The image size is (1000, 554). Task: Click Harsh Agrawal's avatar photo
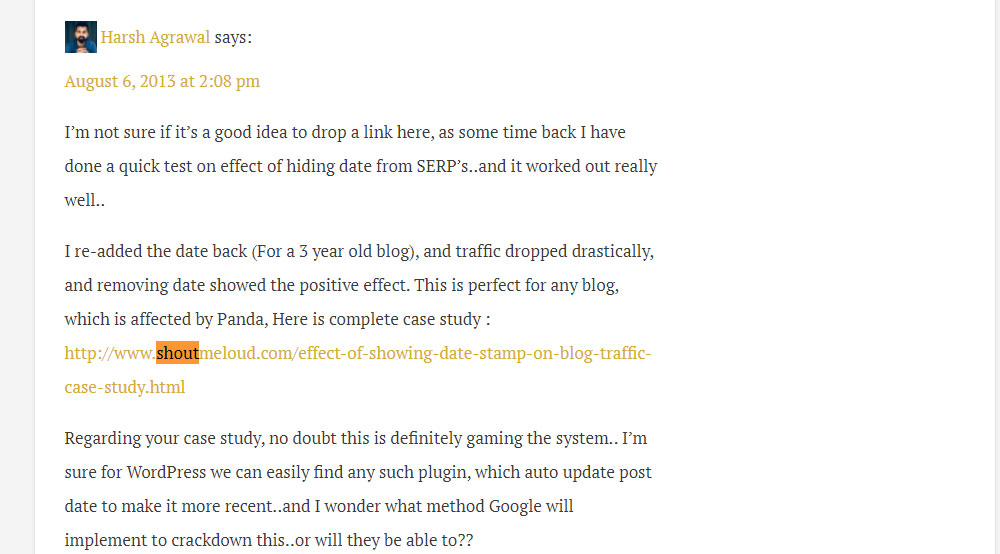[x=81, y=37]
